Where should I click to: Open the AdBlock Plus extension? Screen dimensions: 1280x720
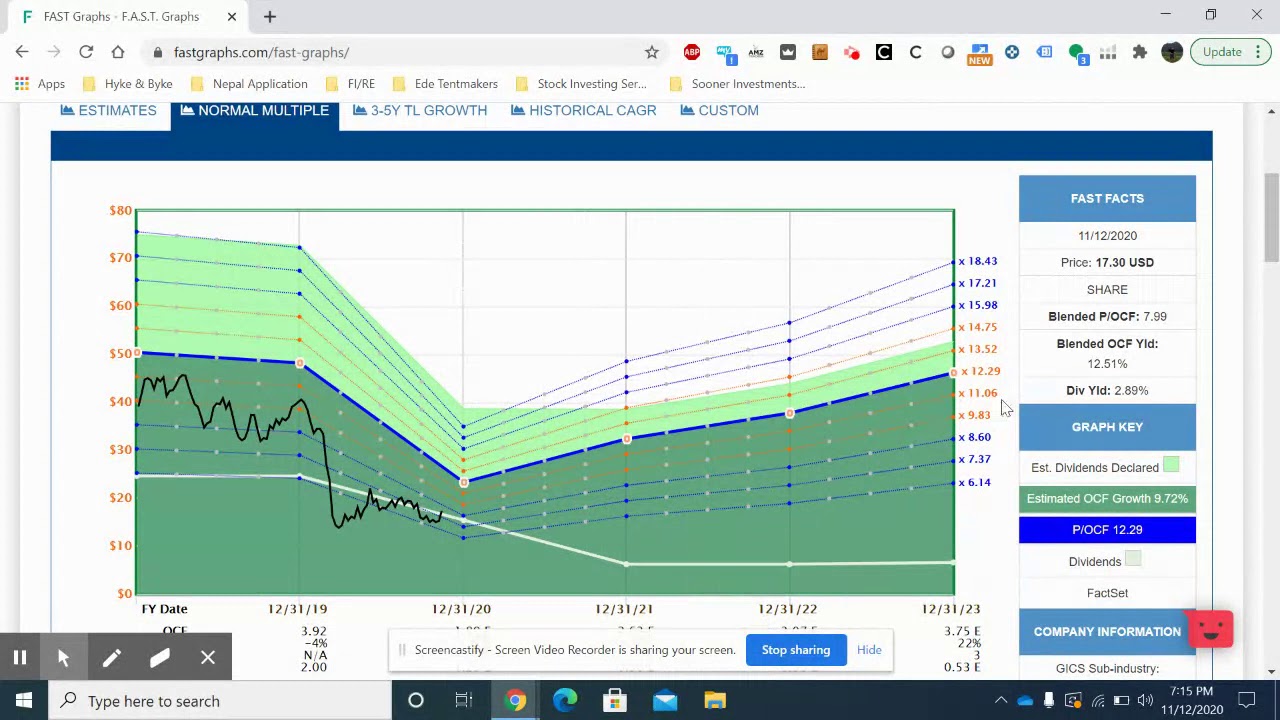click(692, 52)
